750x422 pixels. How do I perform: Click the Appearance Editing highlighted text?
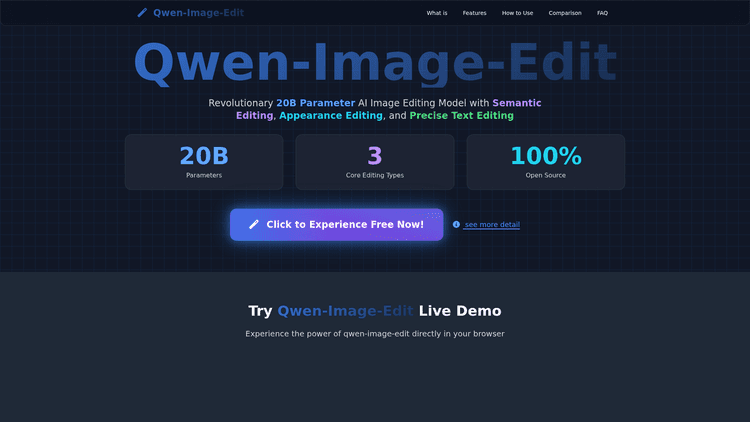click(x=331, y=115)
